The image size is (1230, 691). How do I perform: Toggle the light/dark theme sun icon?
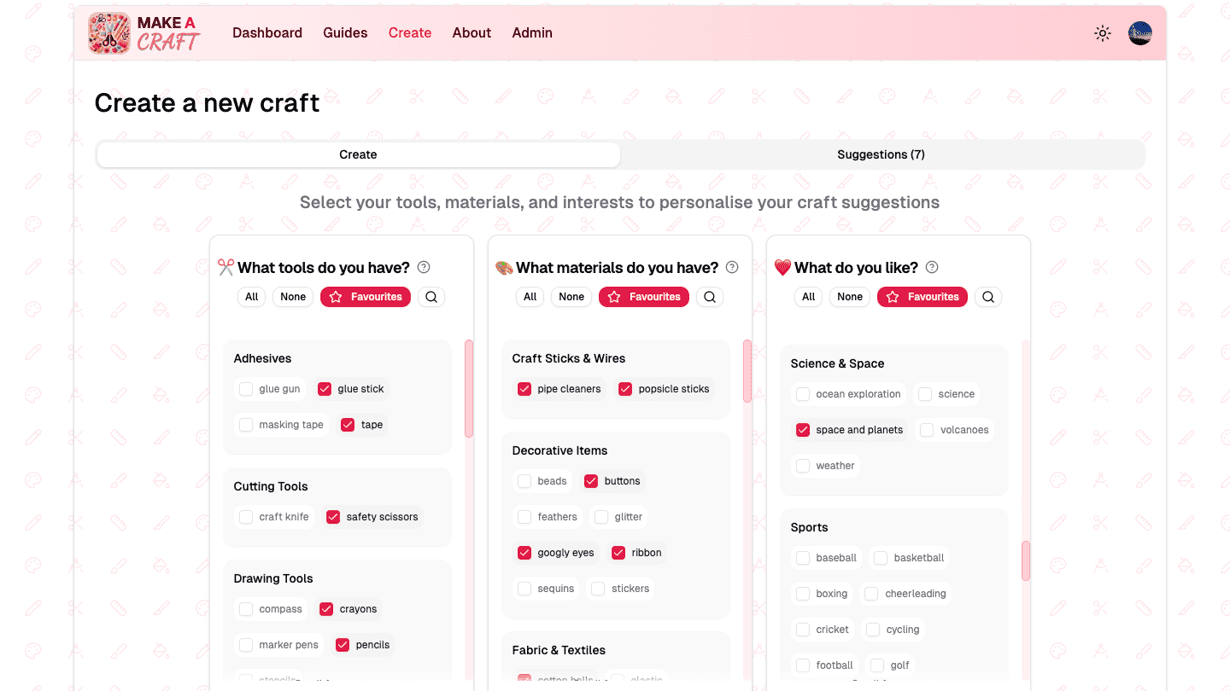point(1102,33)
